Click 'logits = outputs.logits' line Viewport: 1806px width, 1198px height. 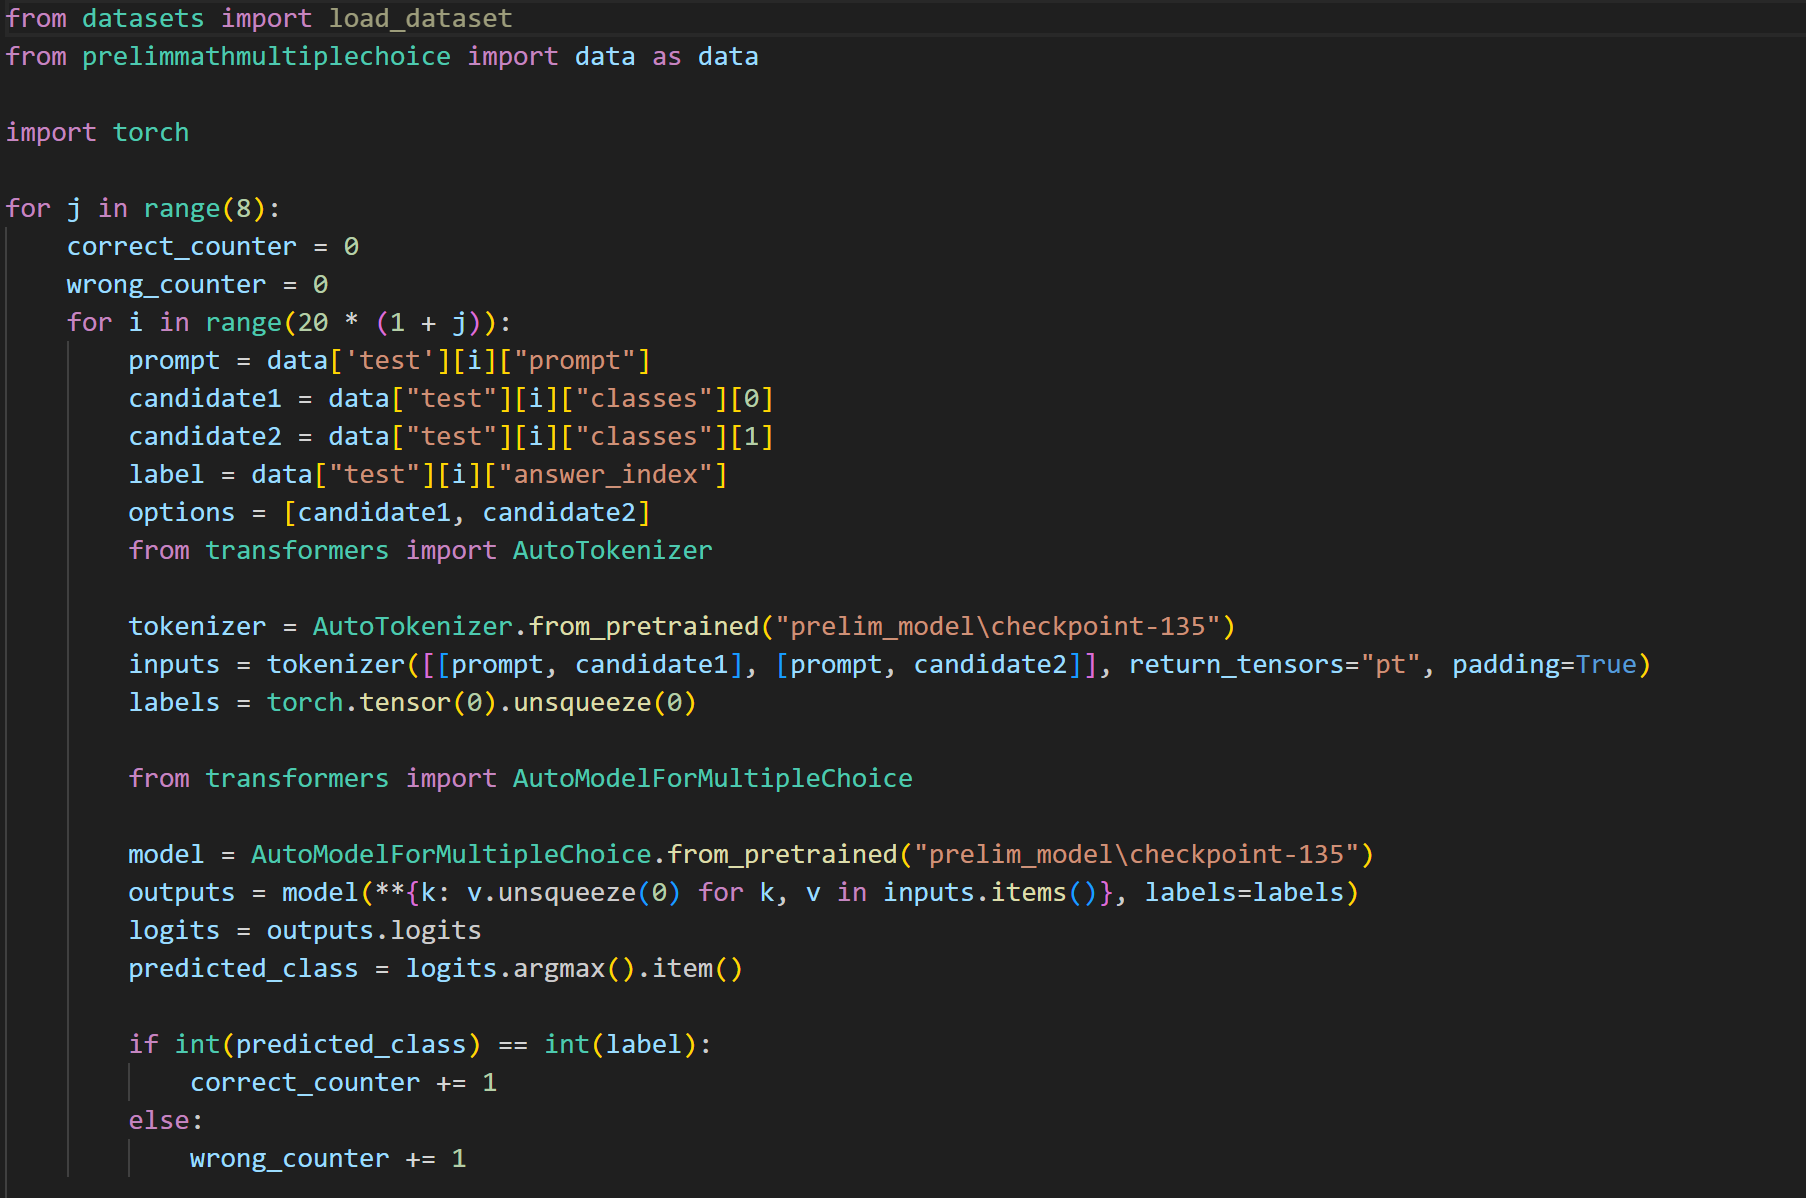[x=305, y=930]
